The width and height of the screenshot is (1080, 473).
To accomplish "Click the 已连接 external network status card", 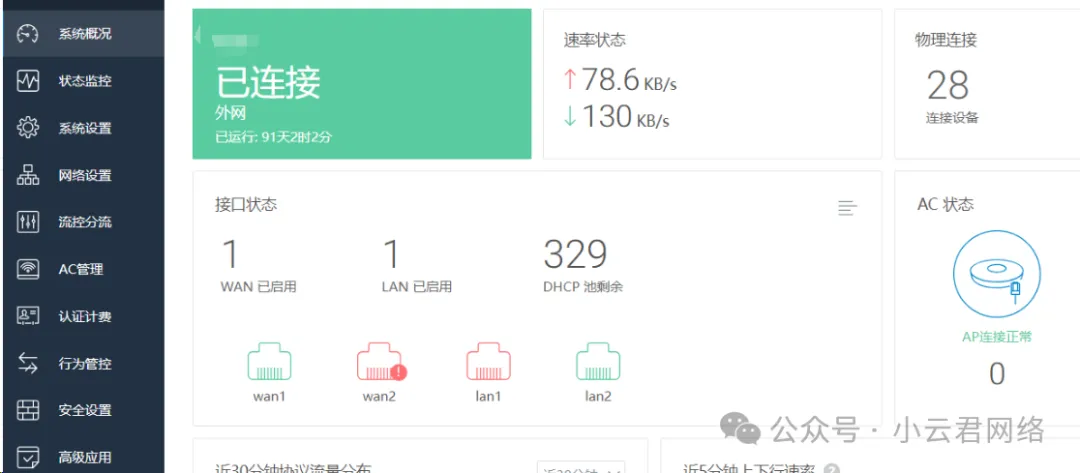I will [361, 84].
